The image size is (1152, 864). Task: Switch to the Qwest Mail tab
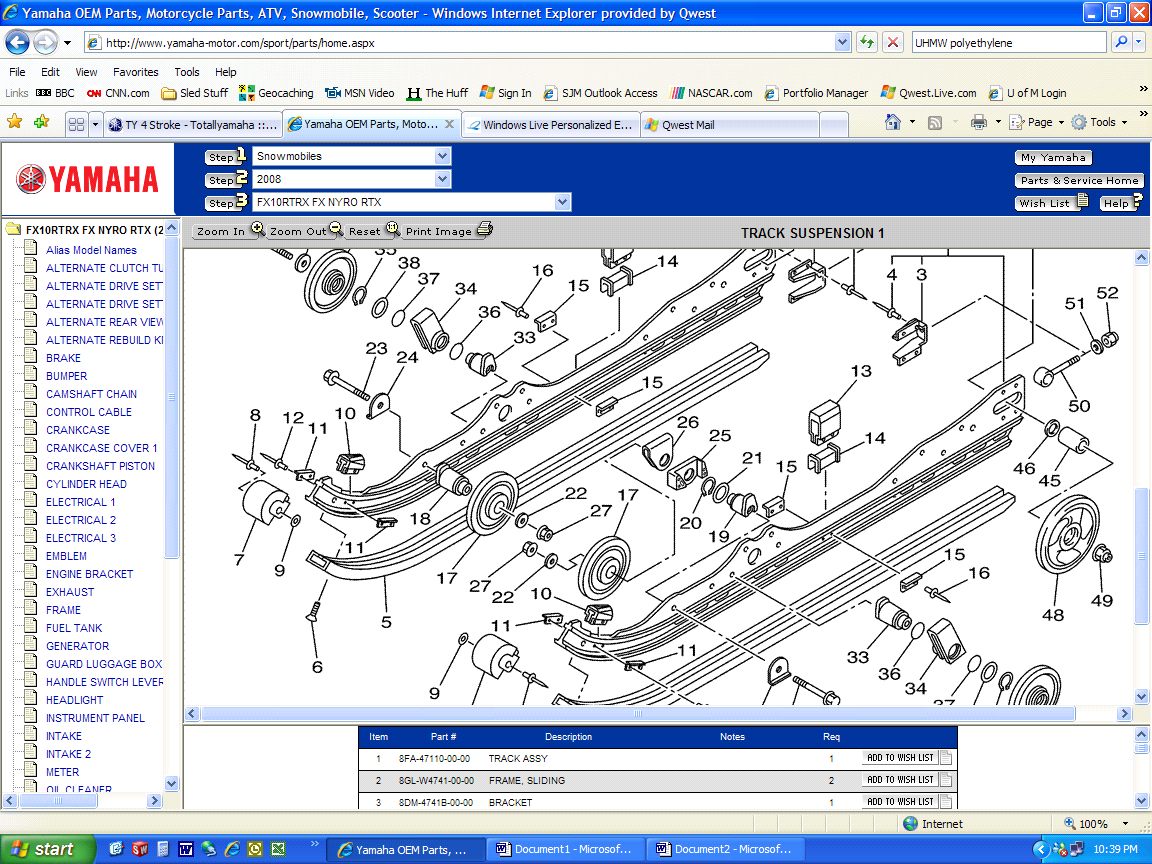(730, 124)
